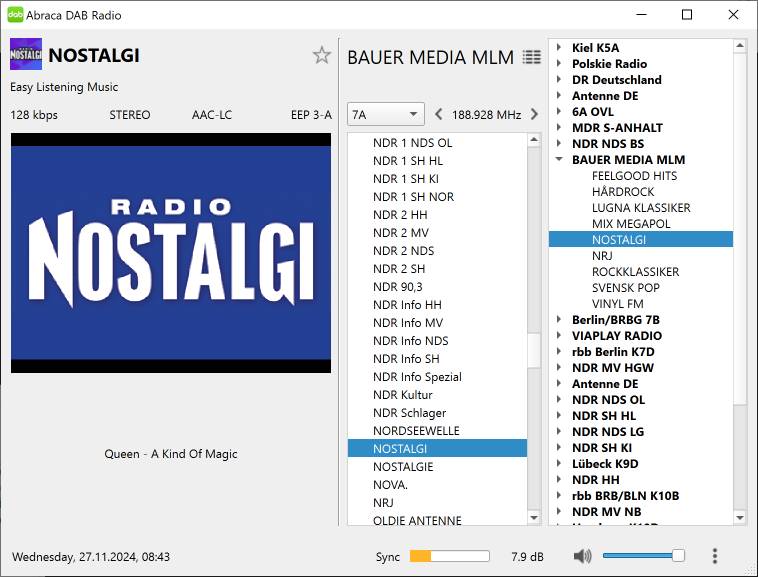Select HÅRDROCK in the ensemble tree
Screen dimensions: 758x577
coord(622,192)
